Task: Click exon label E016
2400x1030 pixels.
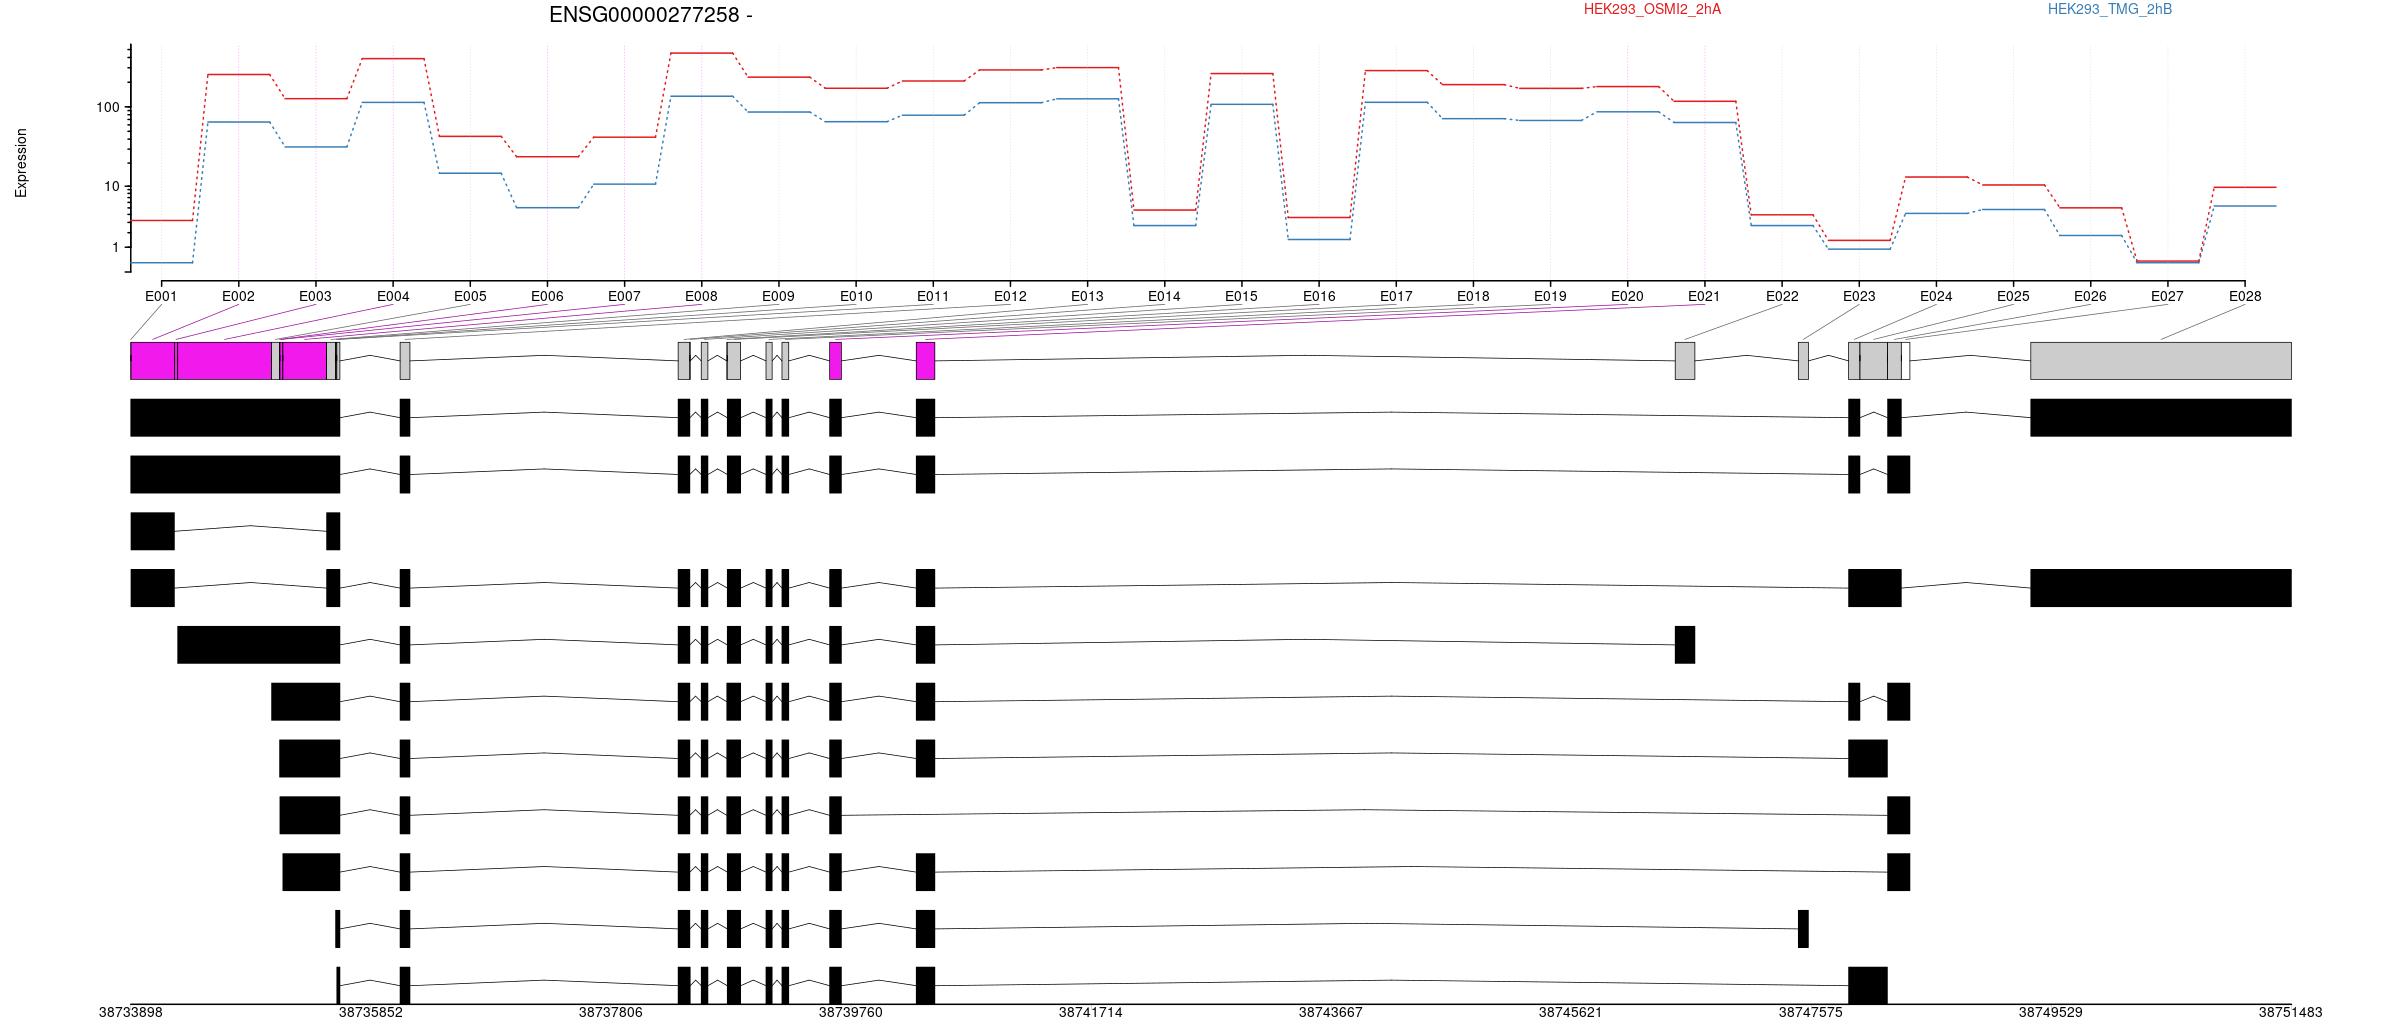Action: [x=1319, y=296]
